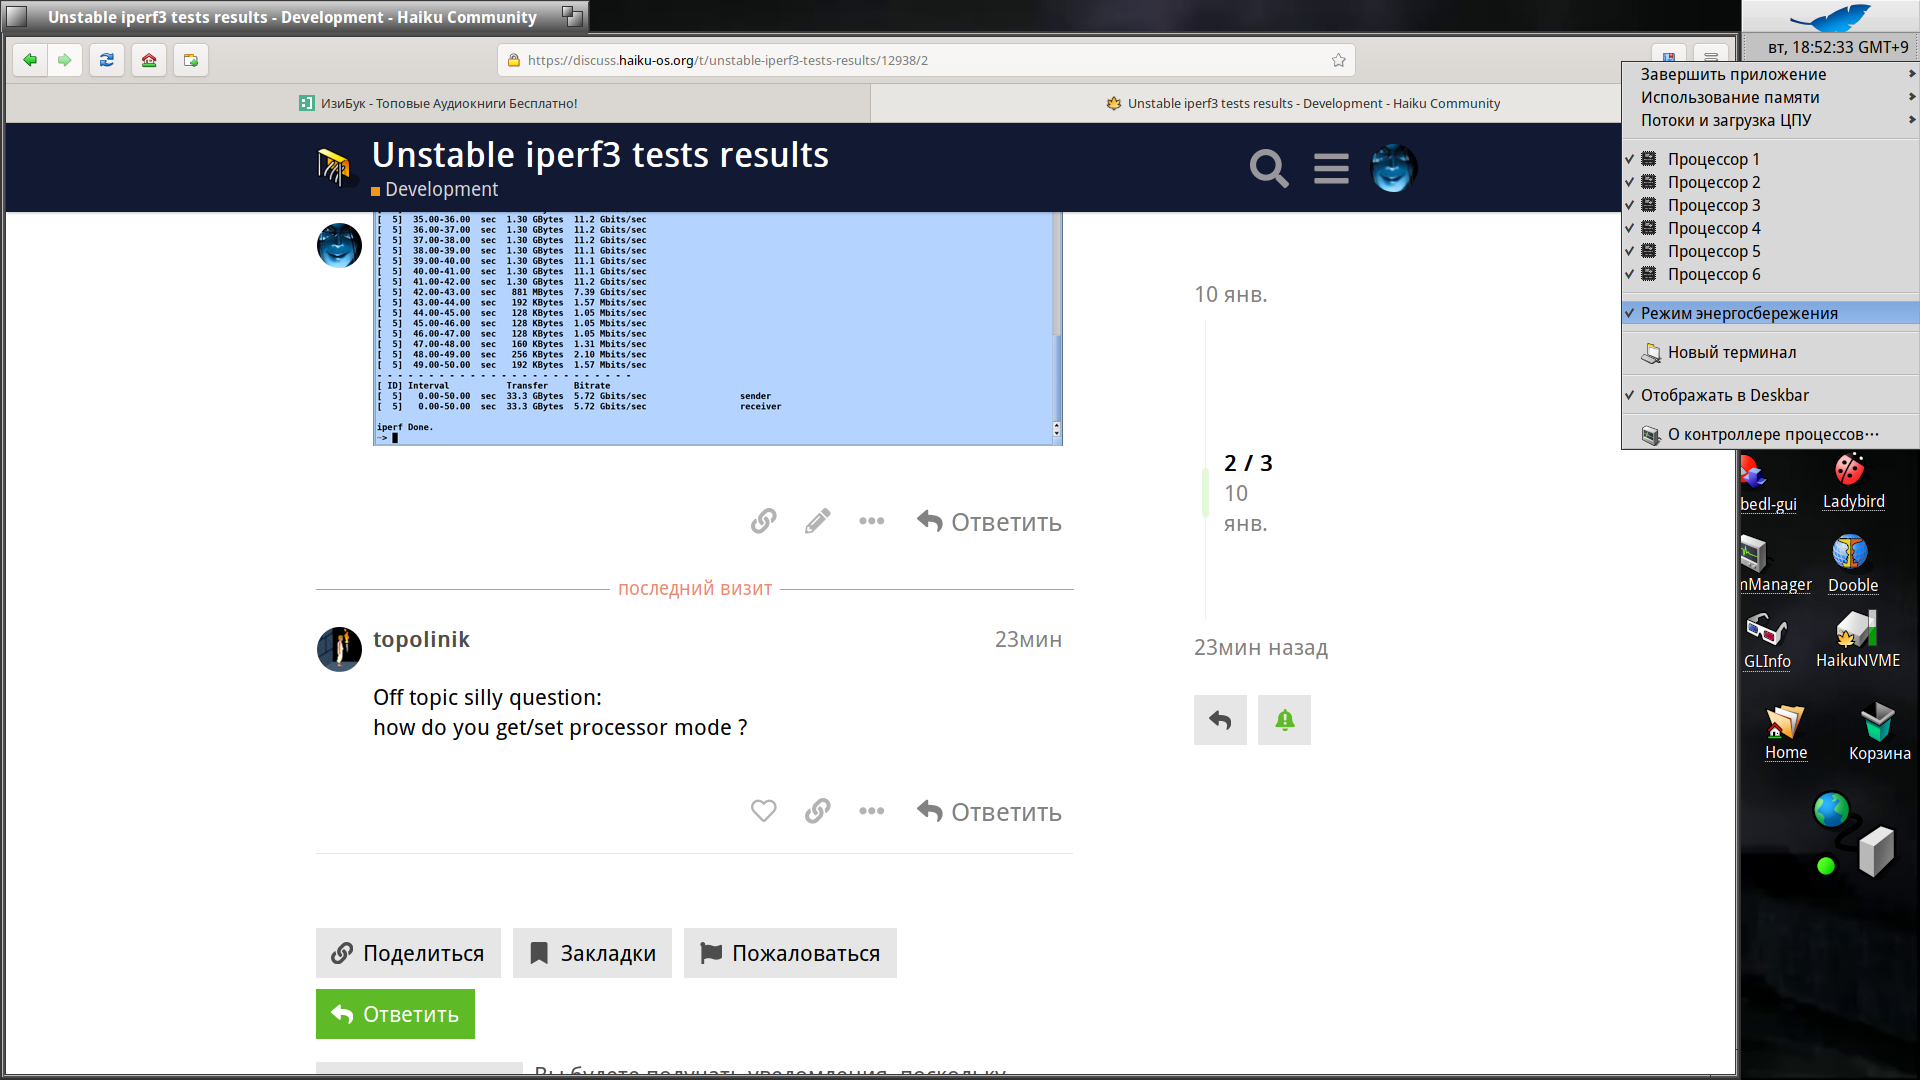Click the Unstable iperf3 tests results heading
1920x1080 pixels.
click(600, 155)
